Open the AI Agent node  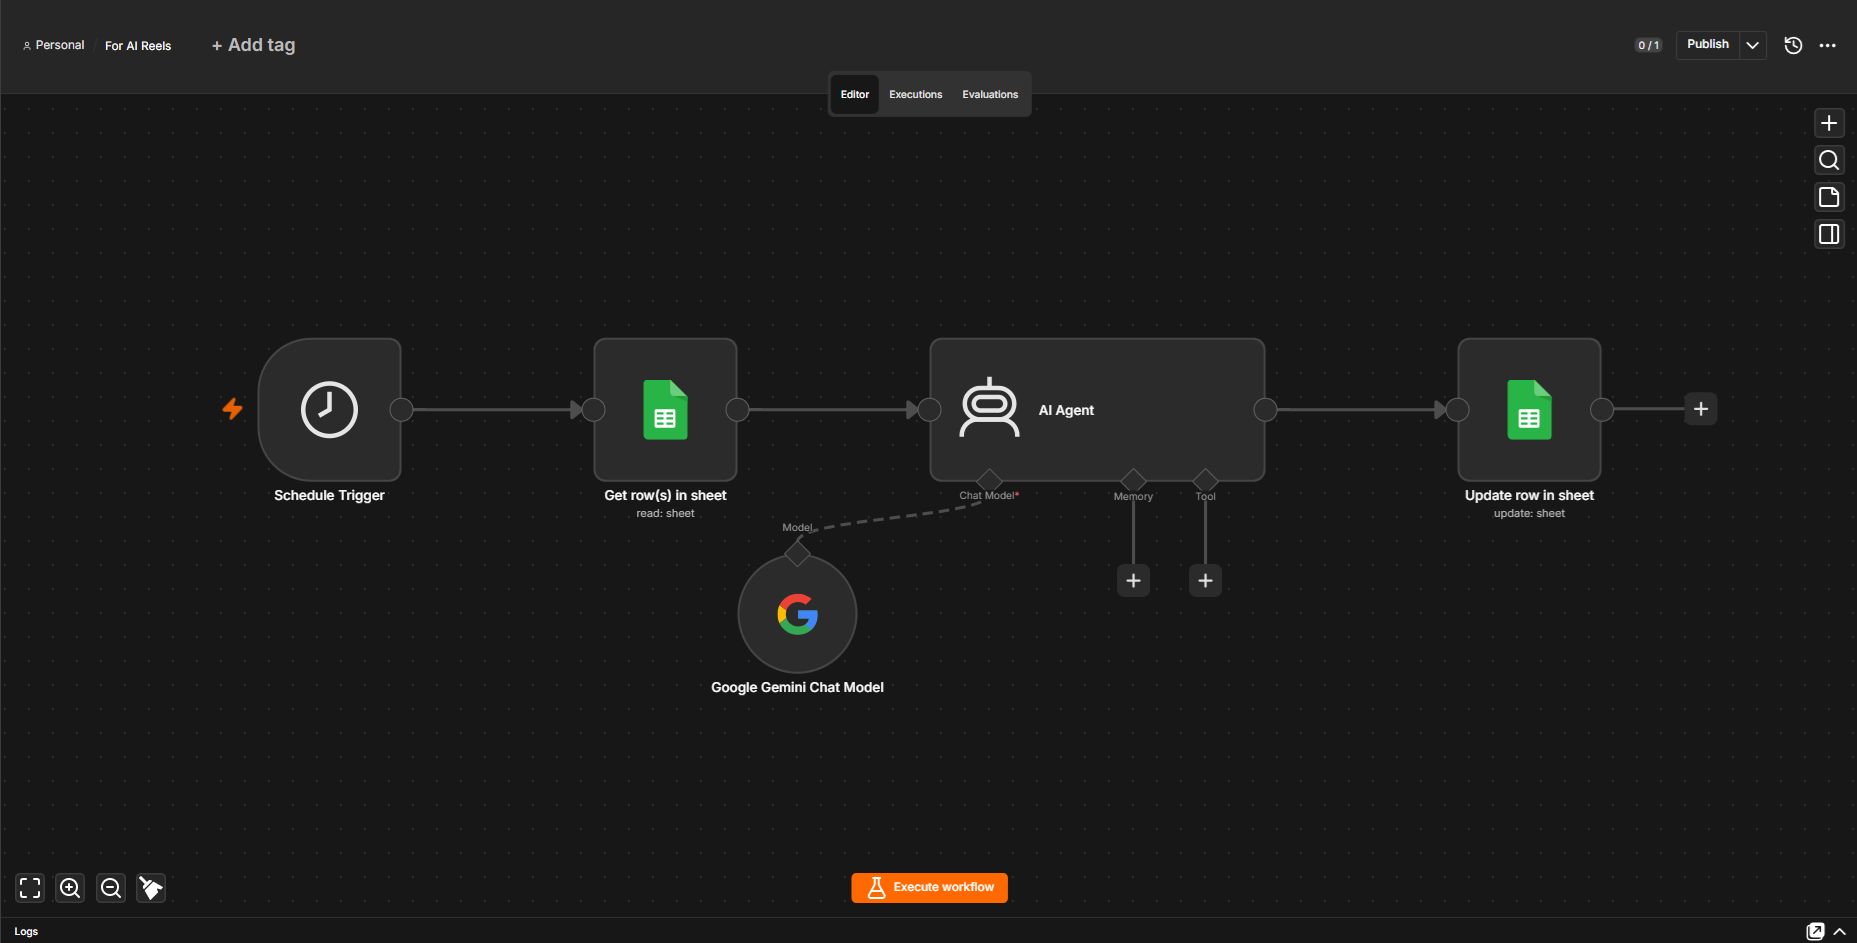coord(1097,409)
